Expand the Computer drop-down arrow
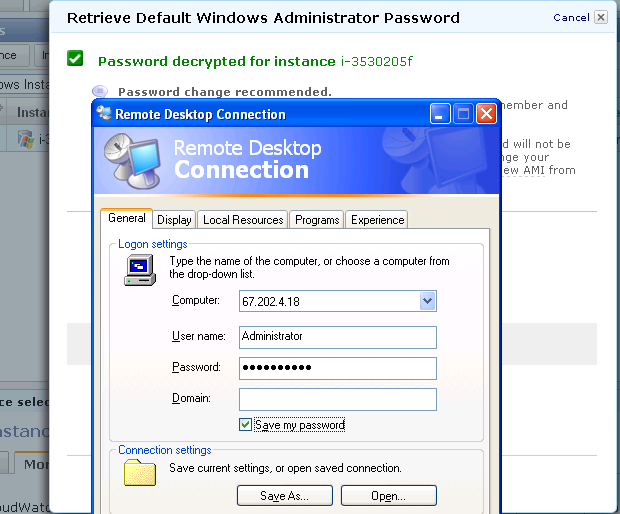Screen dimensions: 620x514 pyautogui.click(x=428, y=300)
